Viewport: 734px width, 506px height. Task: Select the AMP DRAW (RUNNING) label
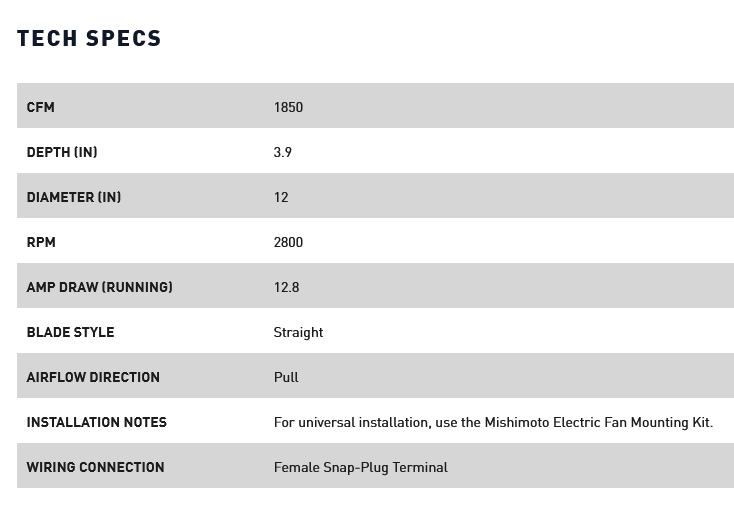100,287
